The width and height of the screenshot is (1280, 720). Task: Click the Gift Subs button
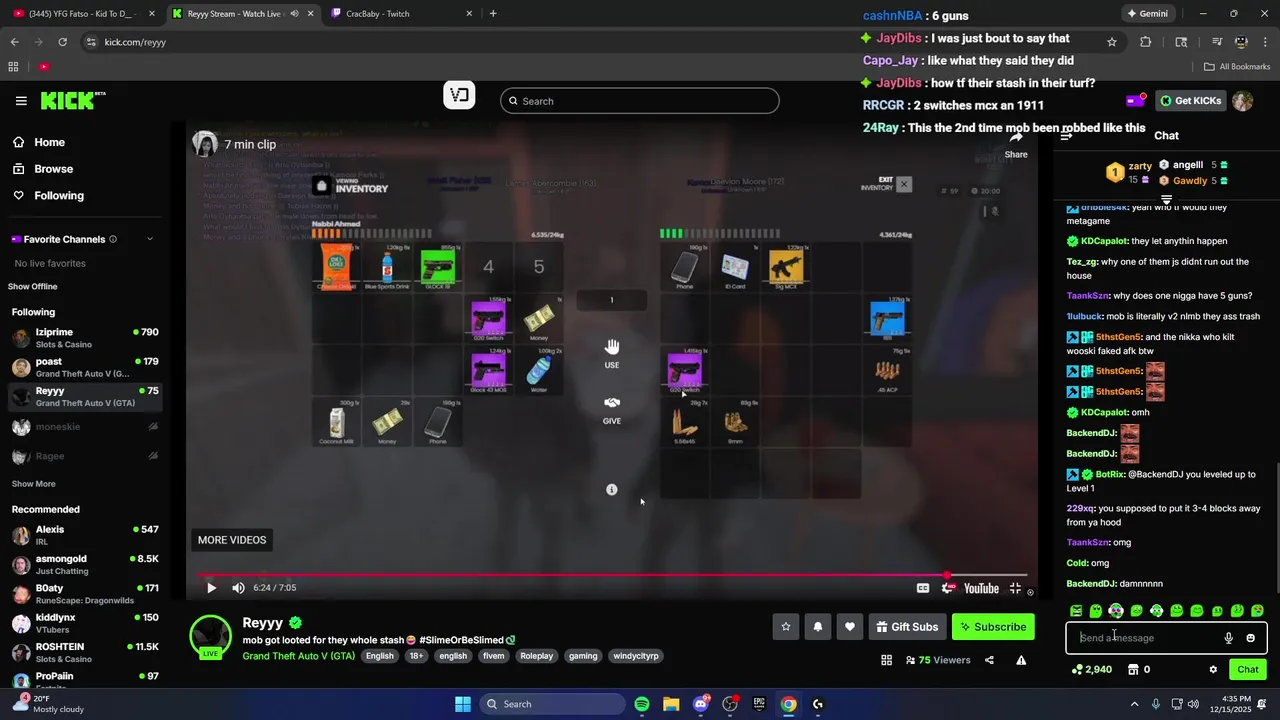(x=907, y=627)
